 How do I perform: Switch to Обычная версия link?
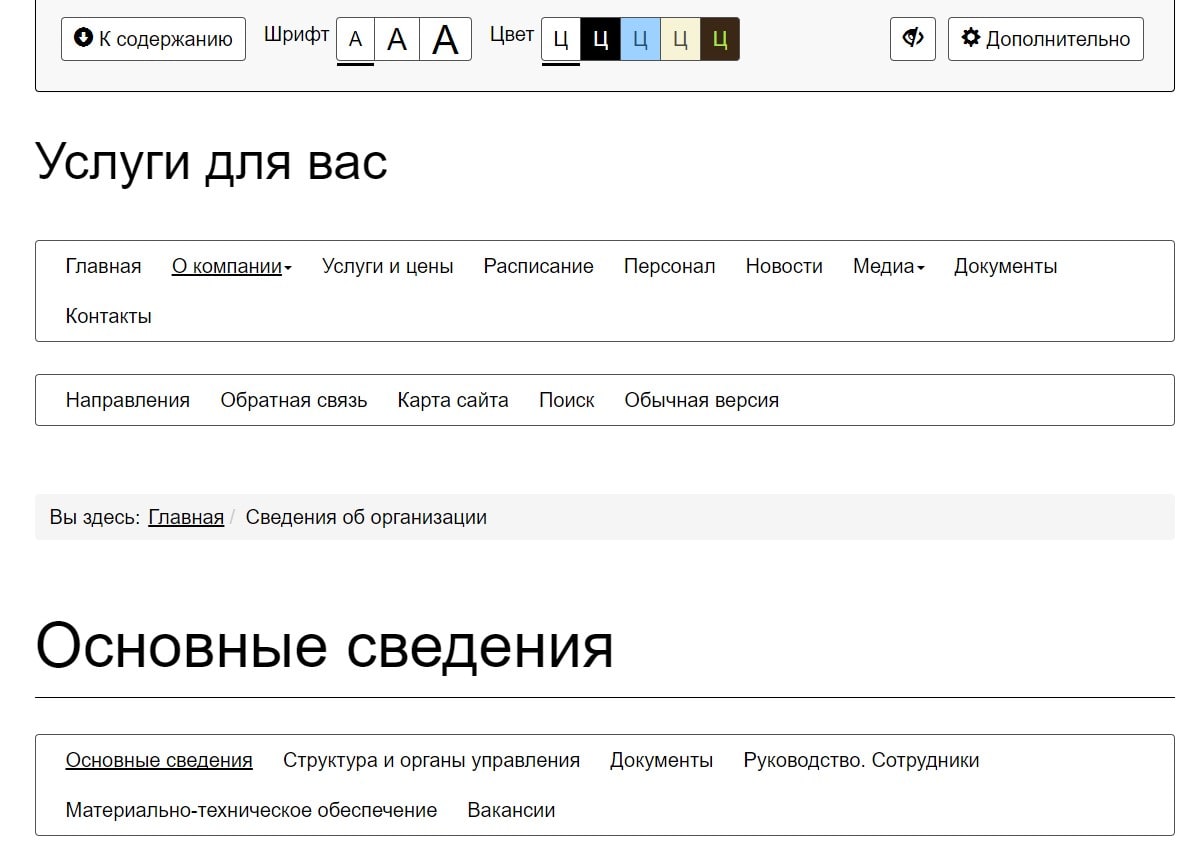701,400
